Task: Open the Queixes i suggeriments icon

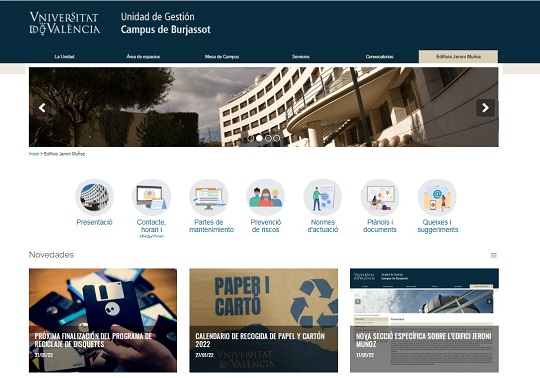Action: click(x=437, y=197)
